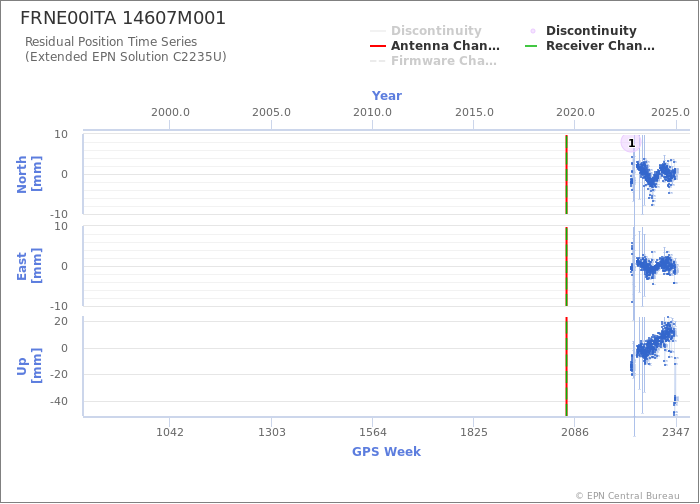Click the Extended EPN Solution C2235U text
Viewport: 700px width, 504px height.
125,57
